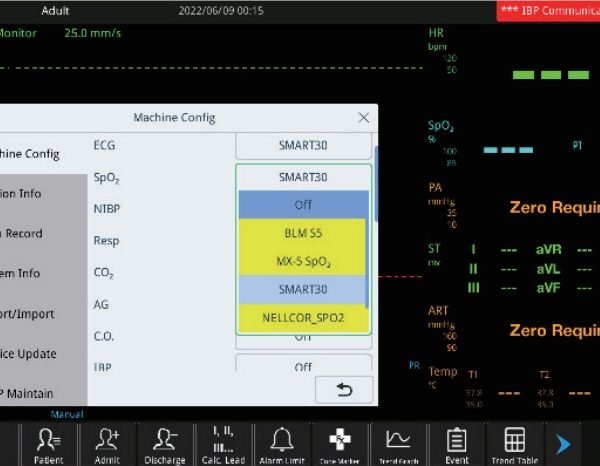Open the Trend Table icon
Screen dimensions: 600x466
pos(514,443)
